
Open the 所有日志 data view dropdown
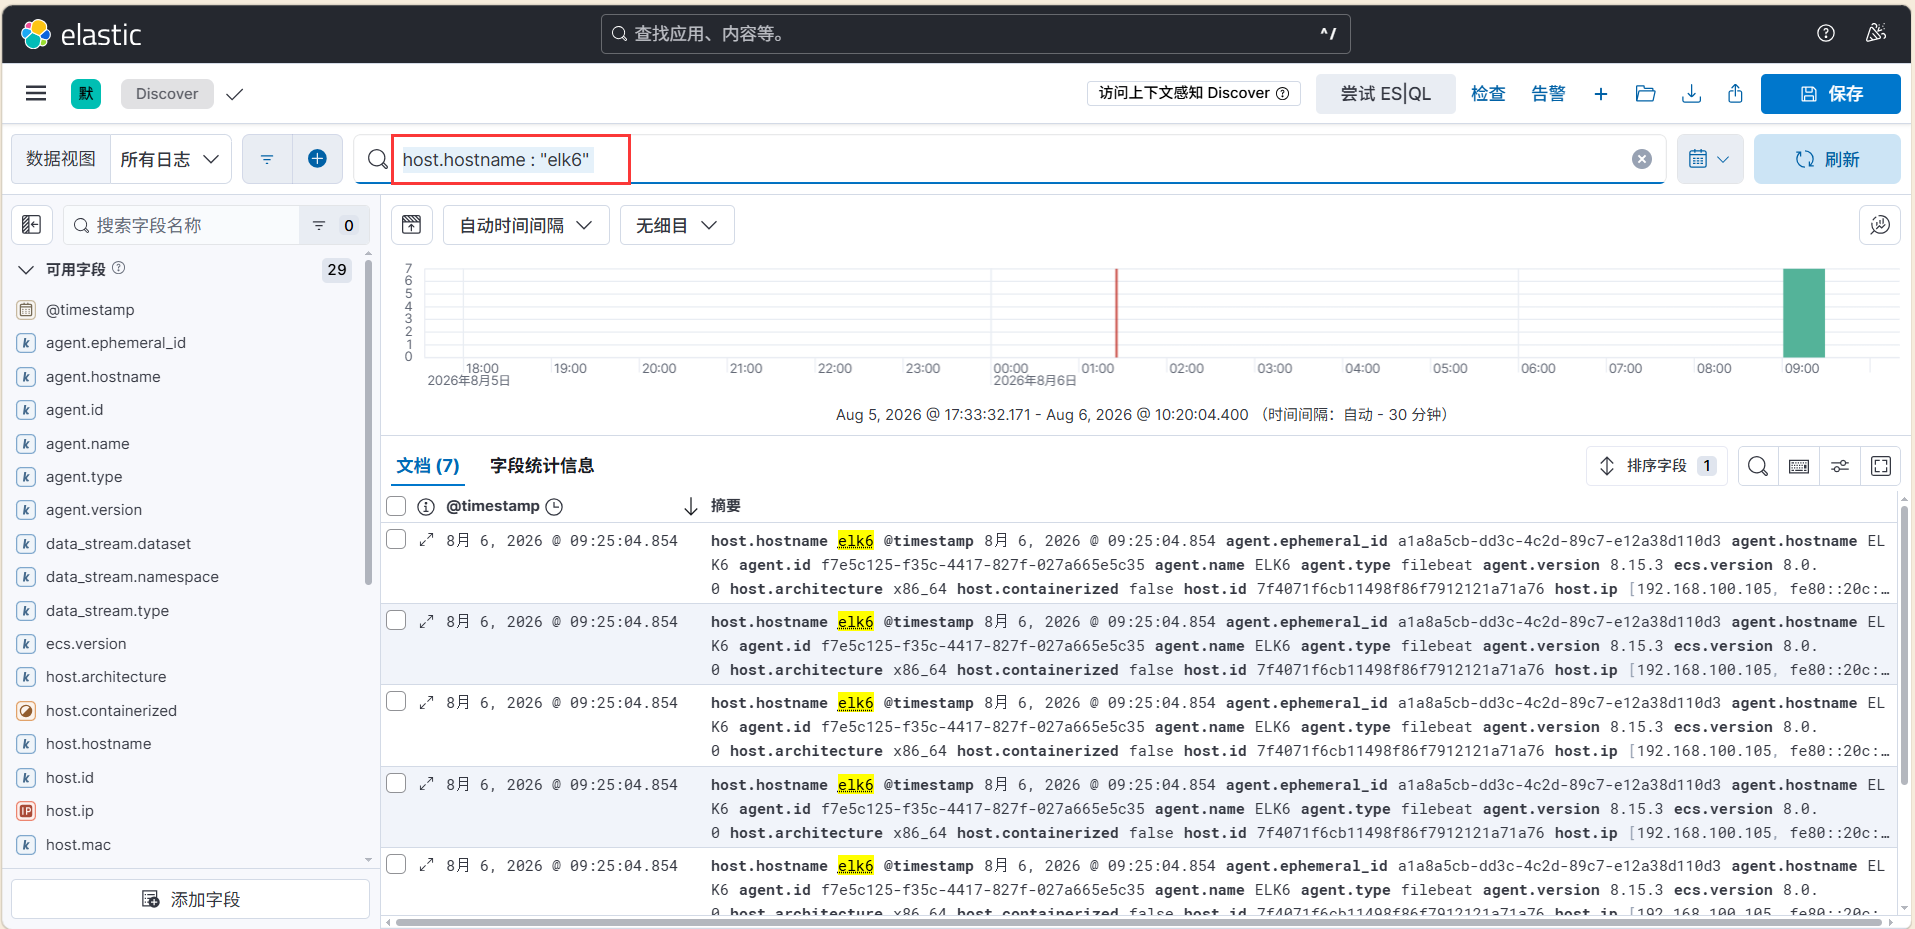170,159
